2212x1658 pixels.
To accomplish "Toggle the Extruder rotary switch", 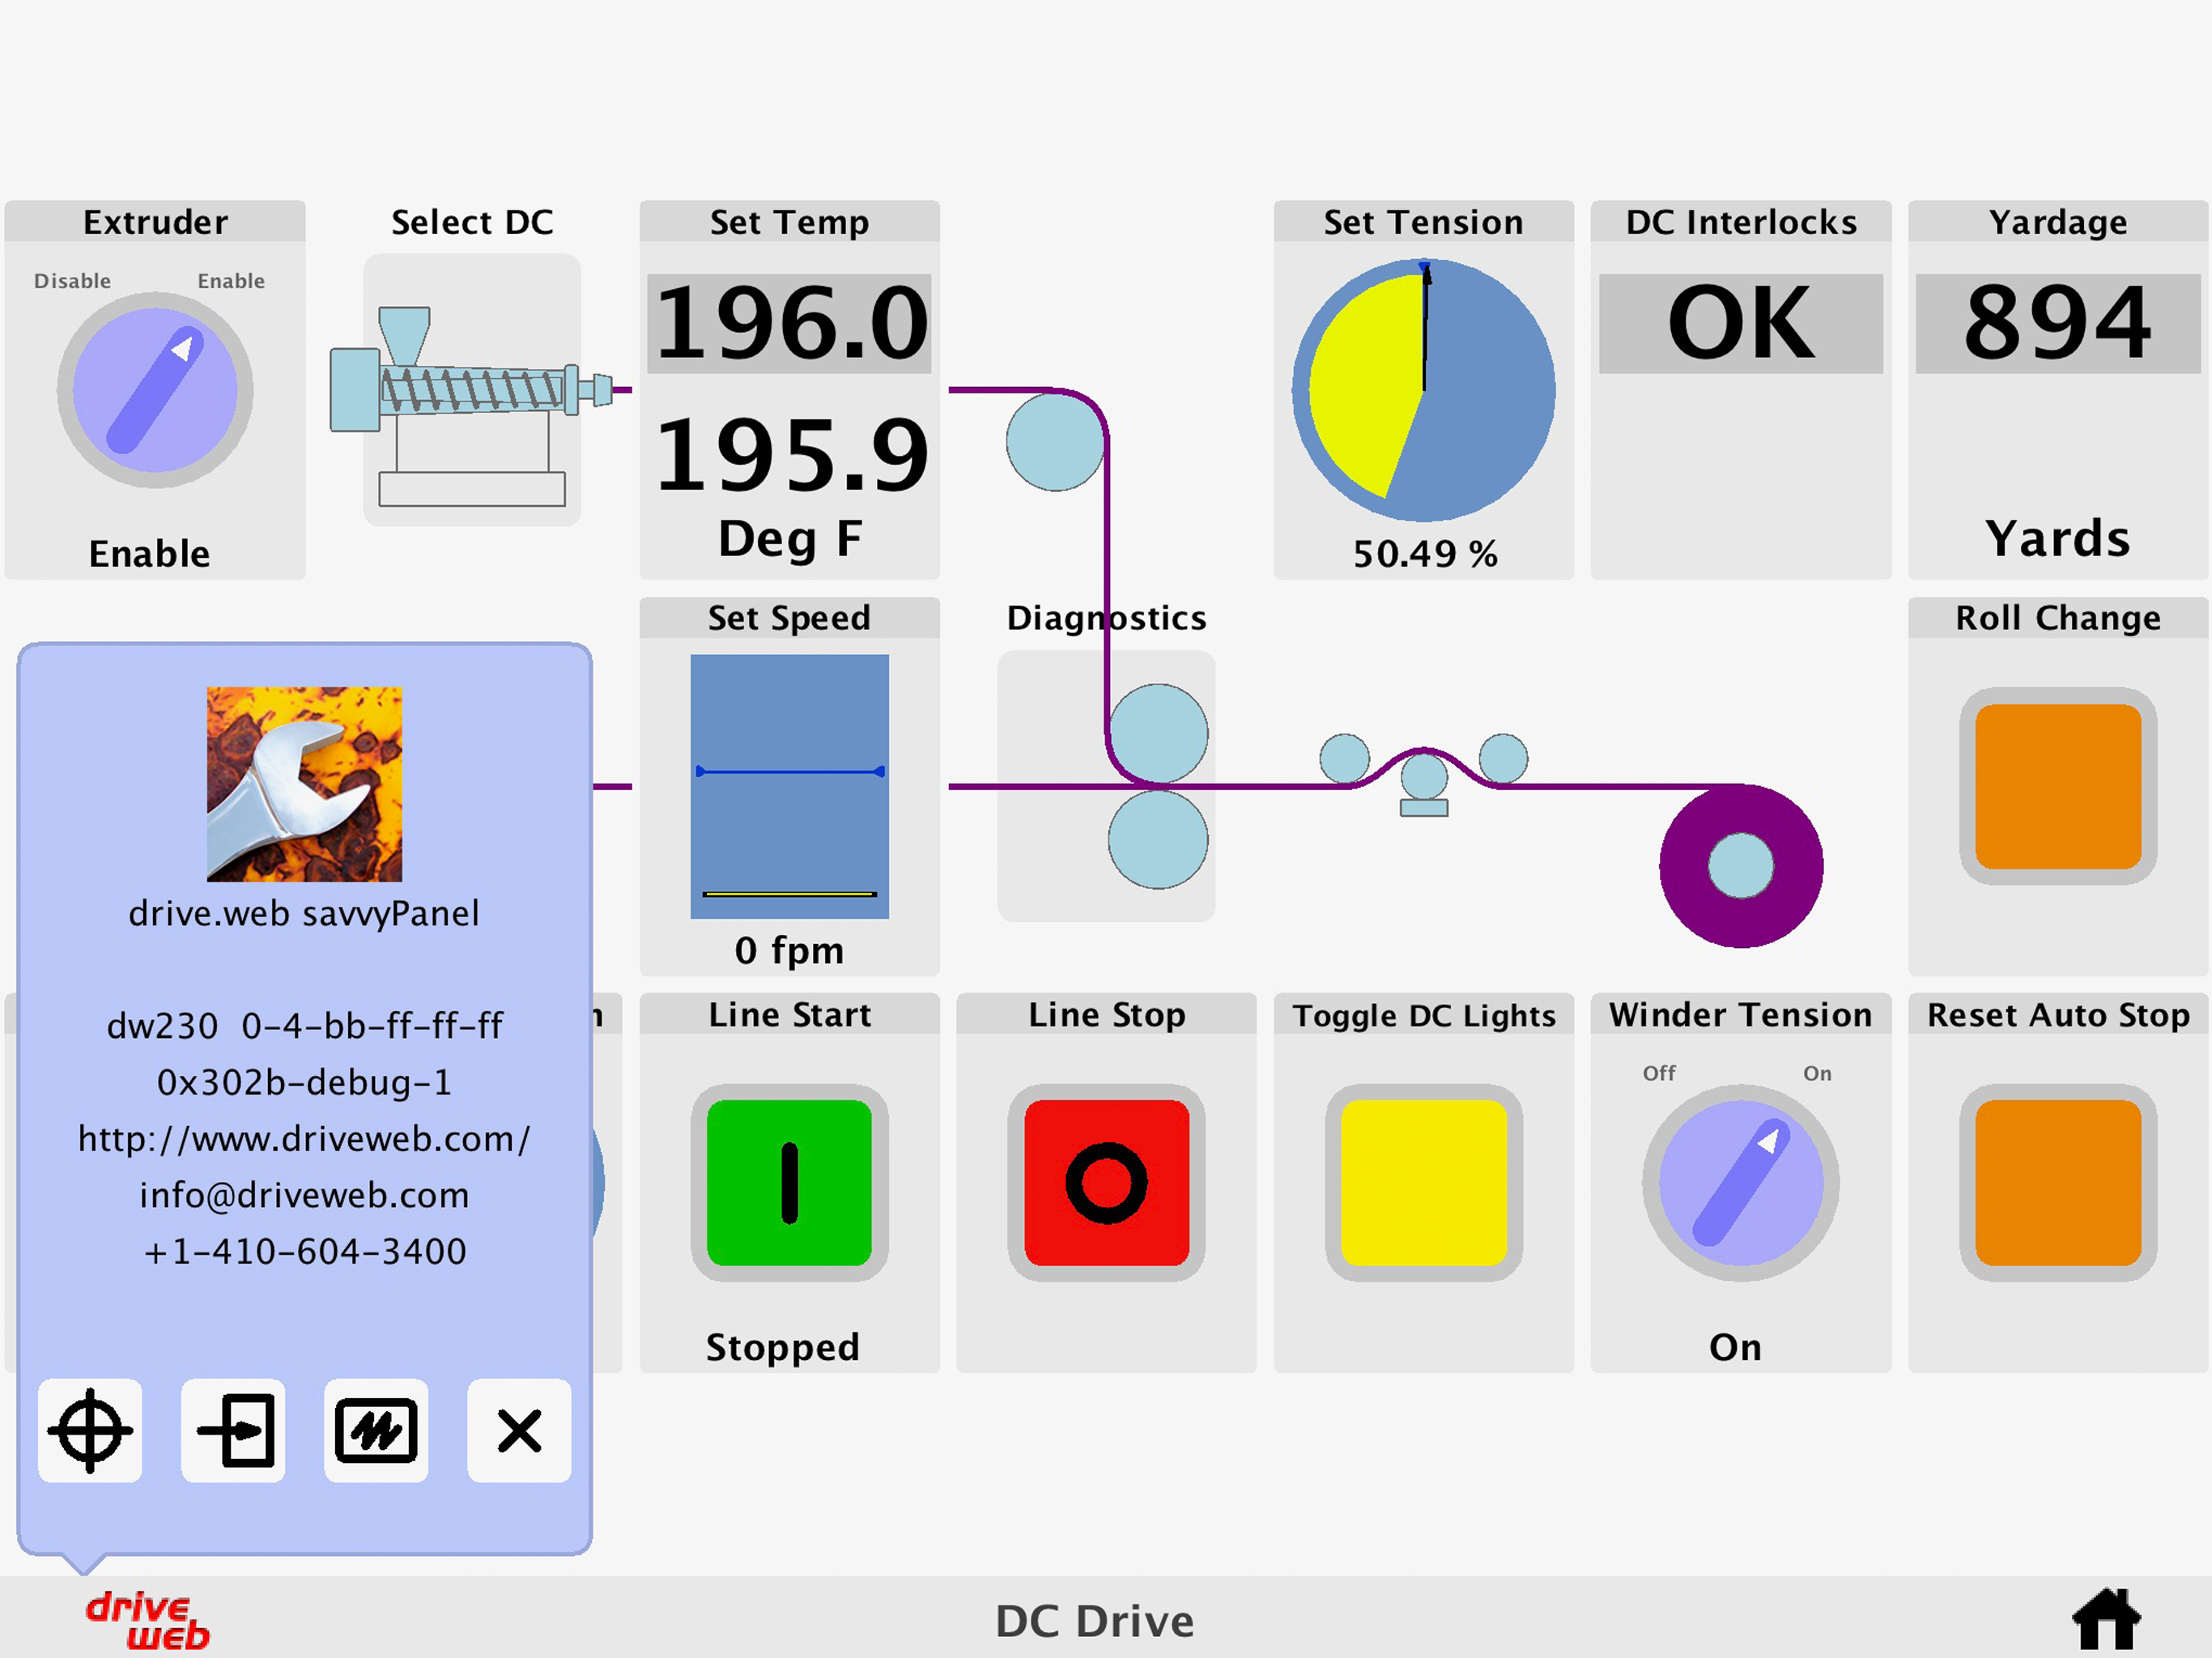I will pos(155,390).
